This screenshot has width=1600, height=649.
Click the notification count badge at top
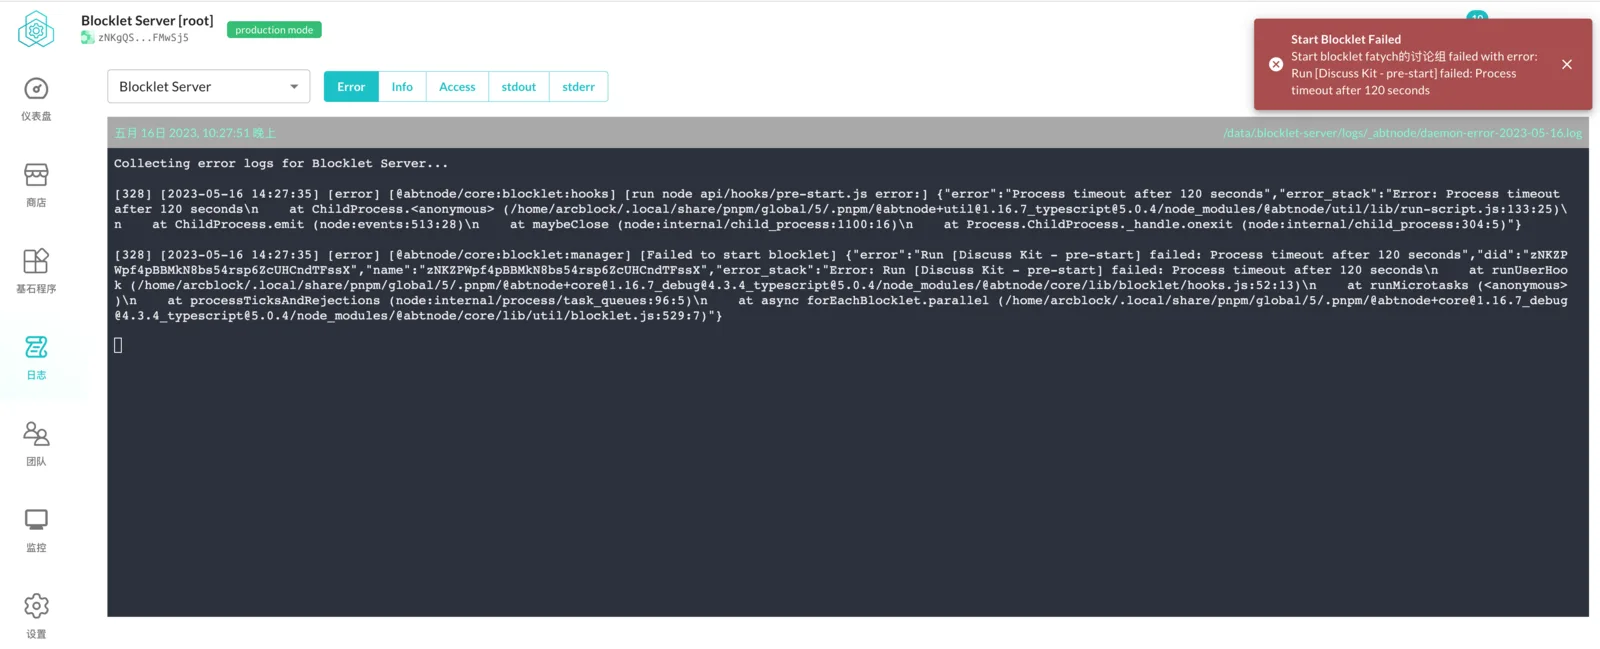pyautogui.click(x=1477, y=16)
